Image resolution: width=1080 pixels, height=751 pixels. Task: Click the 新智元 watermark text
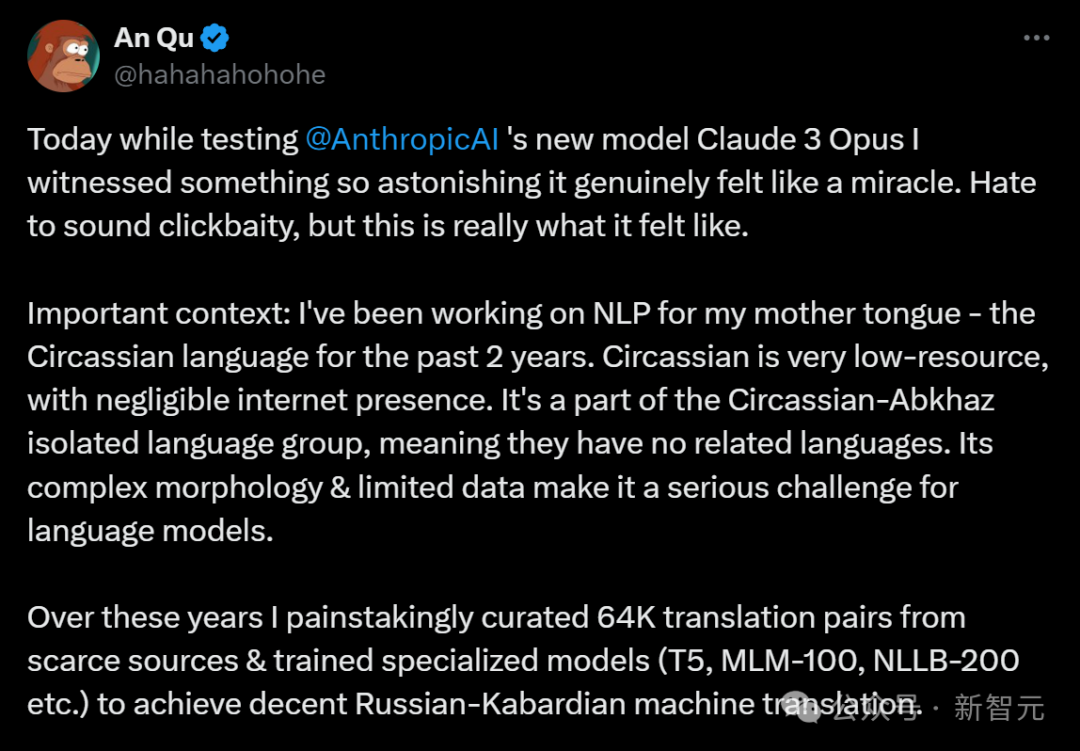999,708
